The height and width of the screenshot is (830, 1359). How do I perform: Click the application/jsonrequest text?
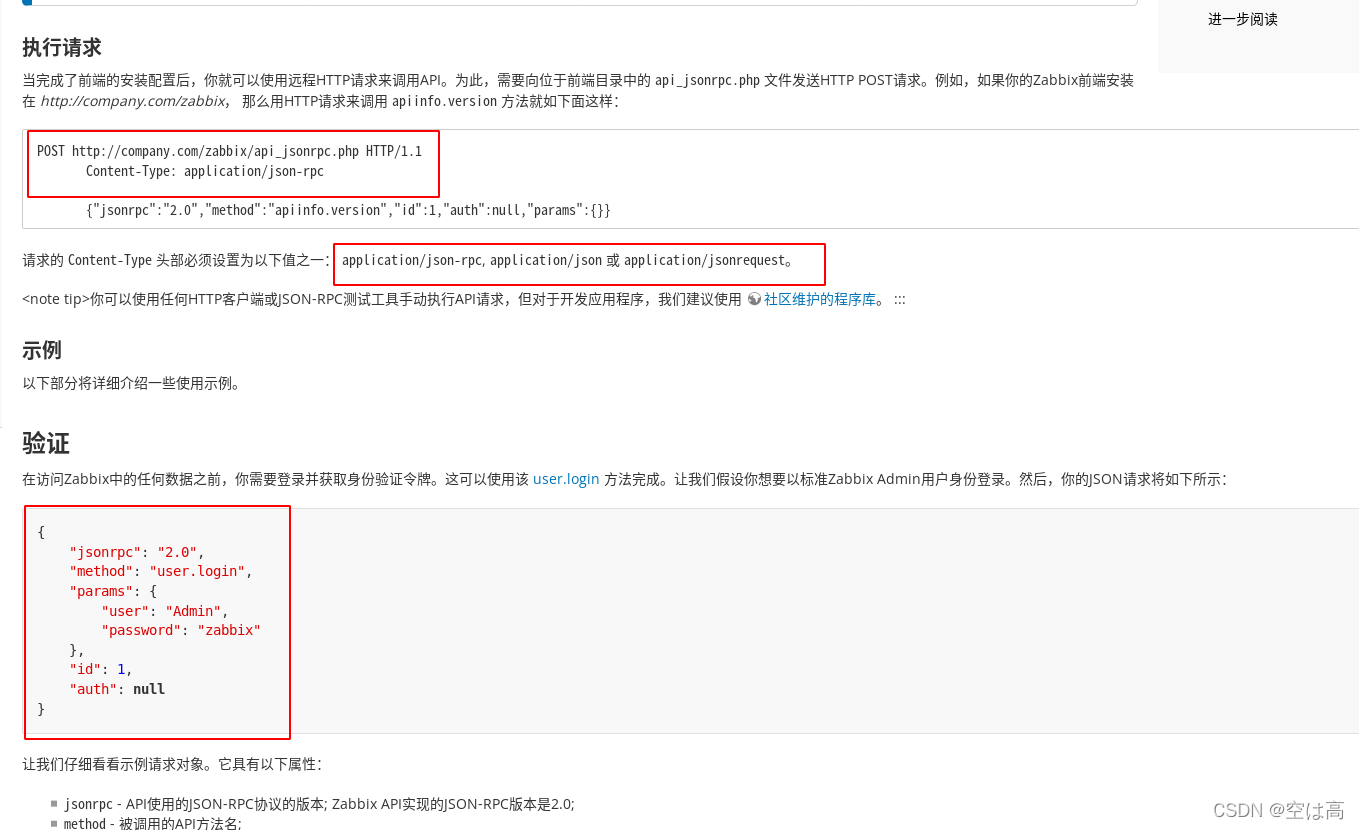(x=704, y=260)
